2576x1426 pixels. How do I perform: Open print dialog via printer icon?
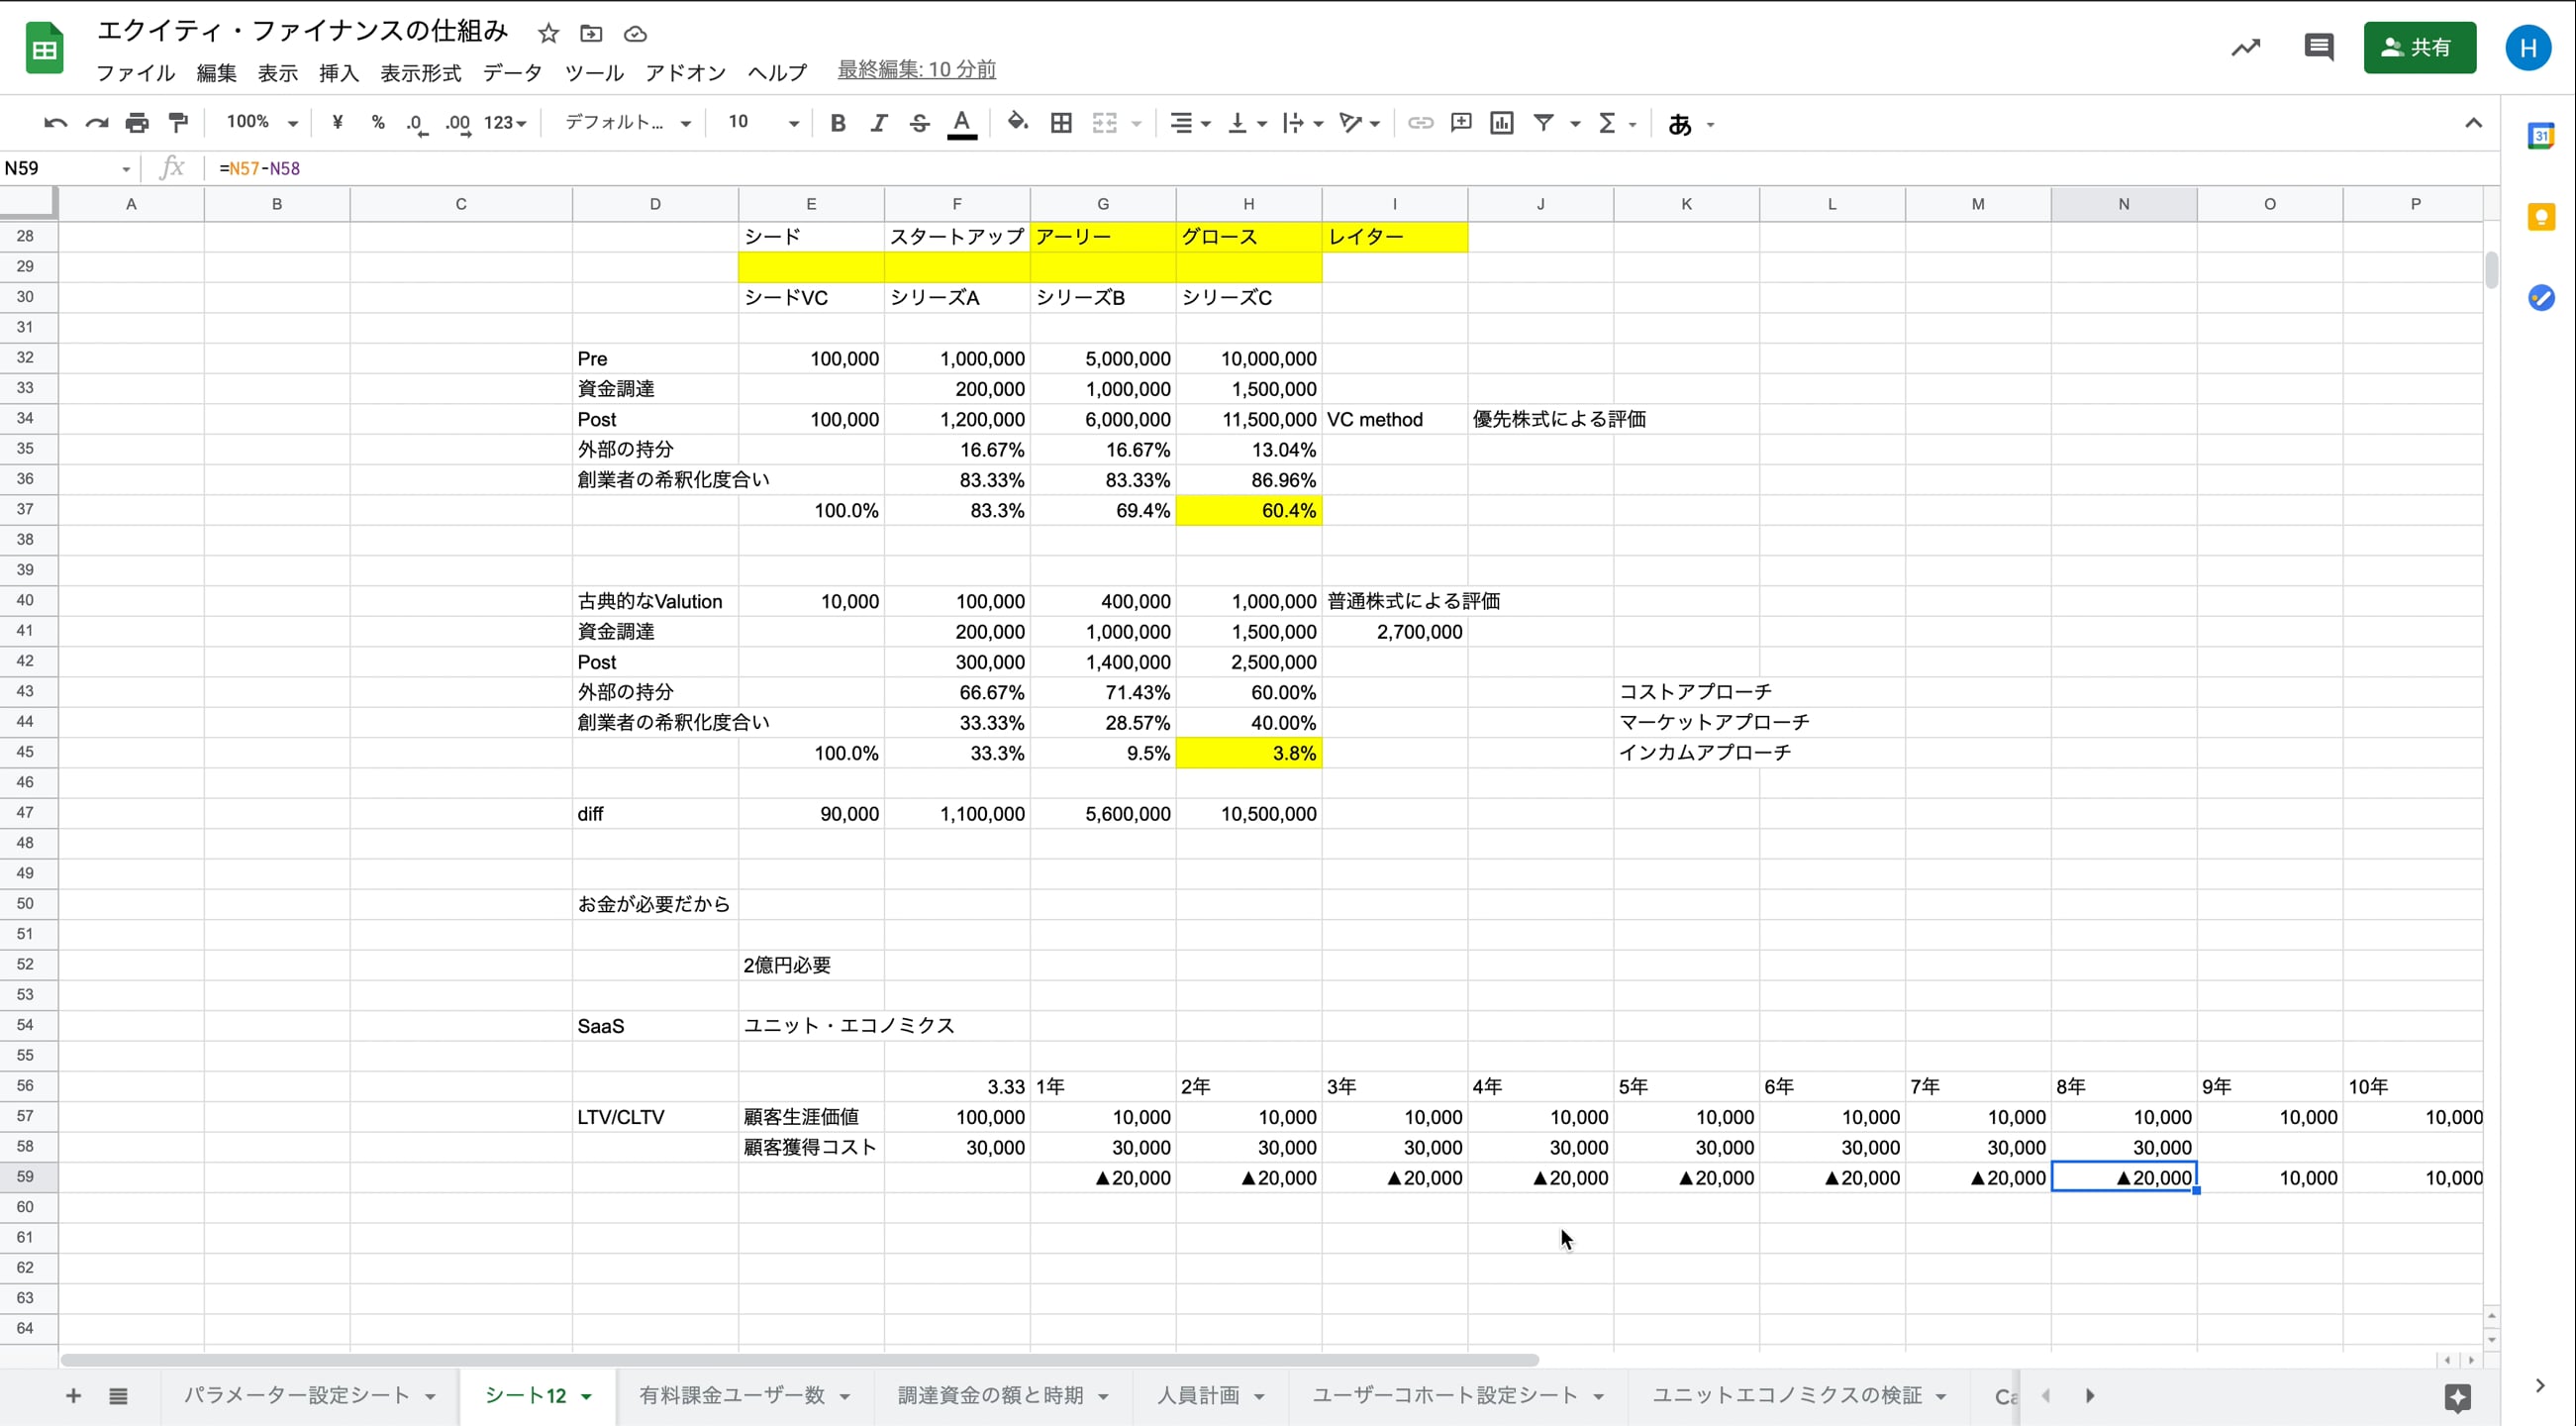(x=137, y=122)
